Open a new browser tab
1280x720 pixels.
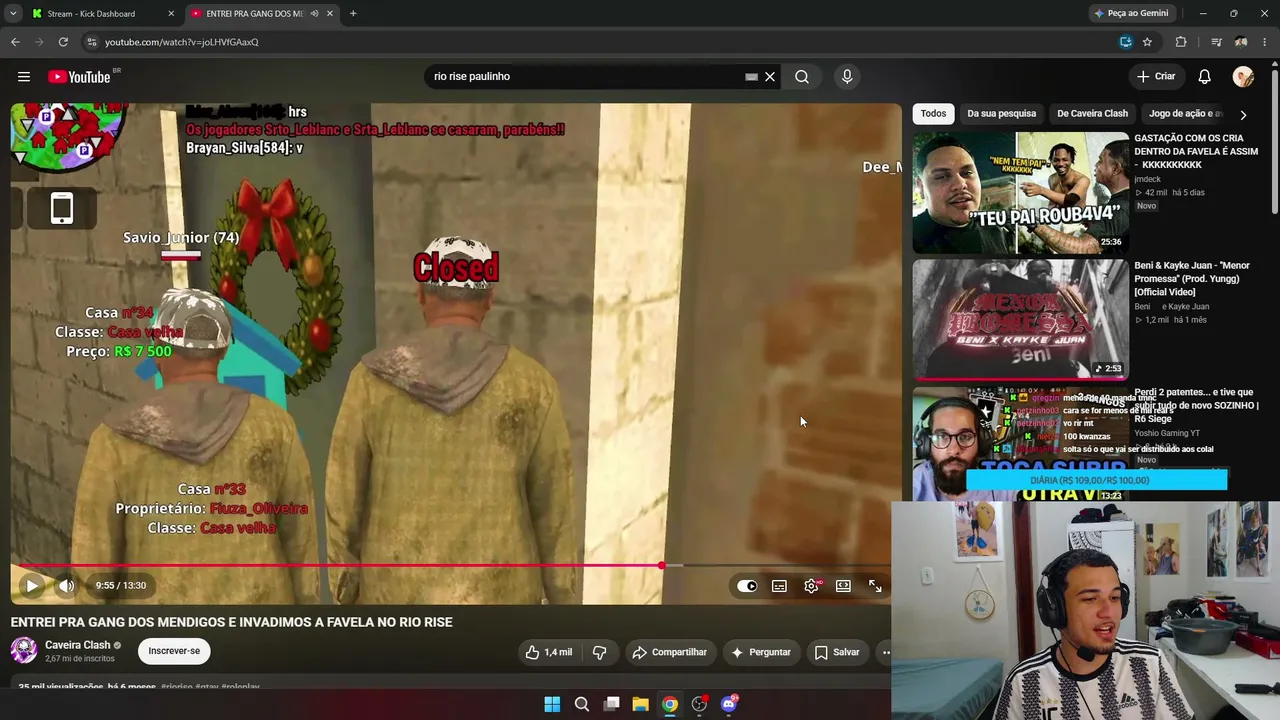pos(353,14)
